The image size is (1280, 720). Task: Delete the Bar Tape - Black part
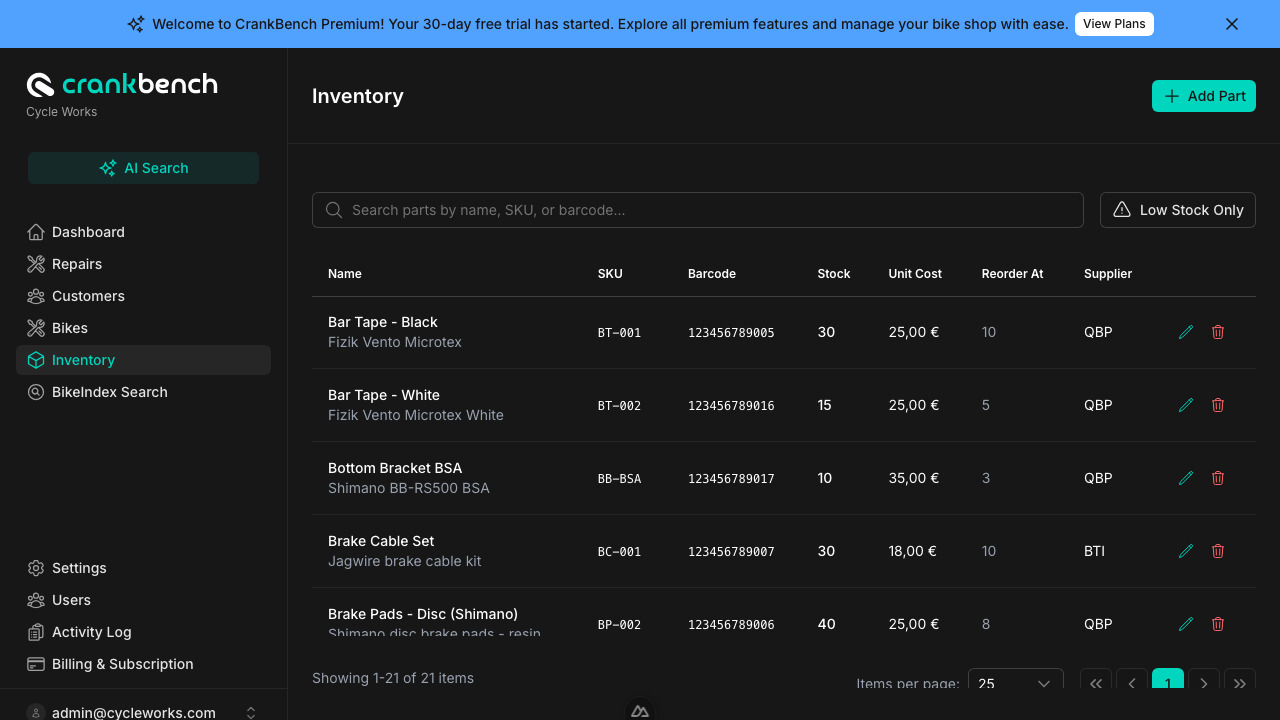click(1218, 332)
